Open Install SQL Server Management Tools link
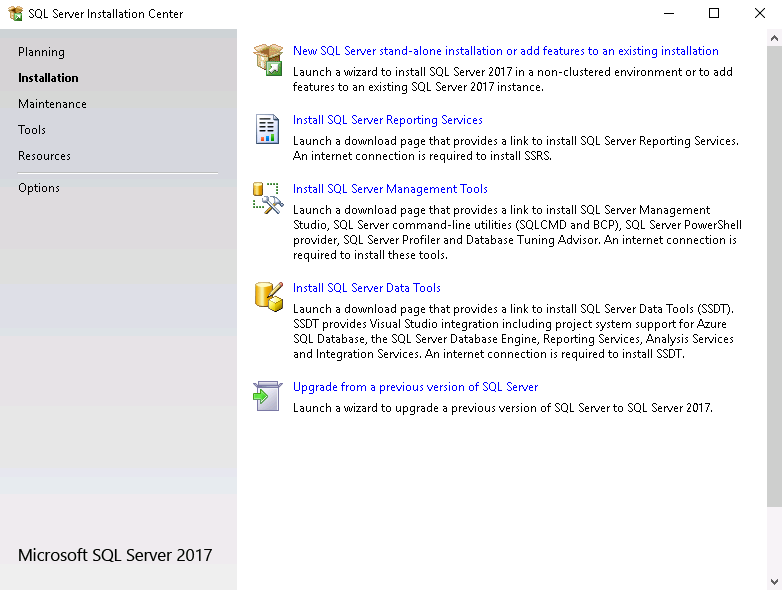Screen dimensions: 782x590 (x=390, y=189)
